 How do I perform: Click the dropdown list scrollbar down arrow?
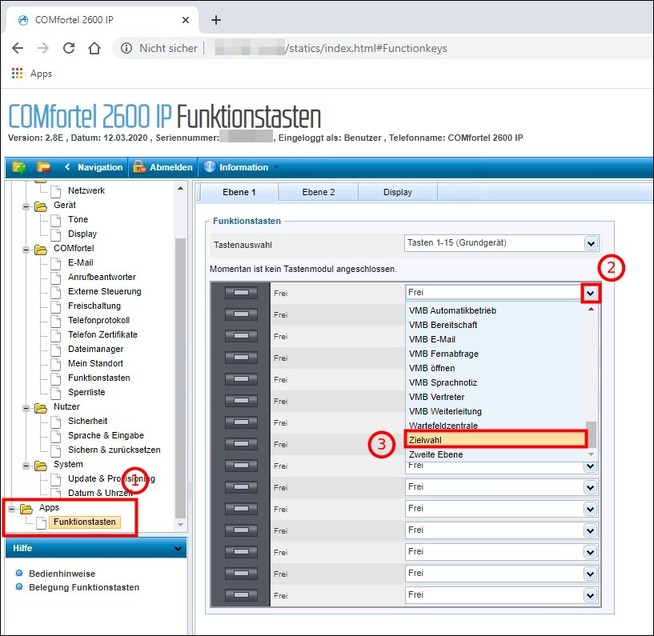591,454
